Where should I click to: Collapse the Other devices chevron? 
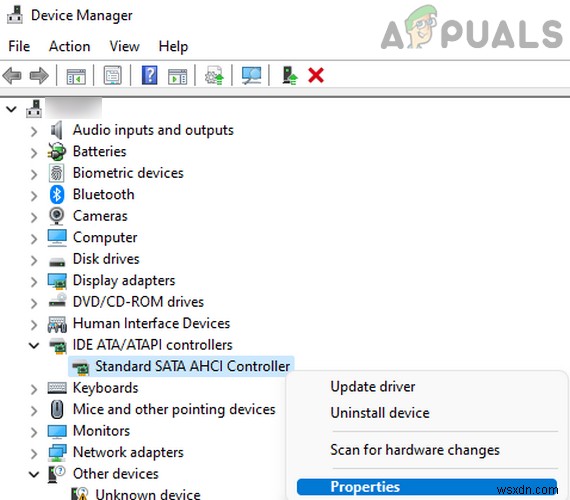pos(34,474)
